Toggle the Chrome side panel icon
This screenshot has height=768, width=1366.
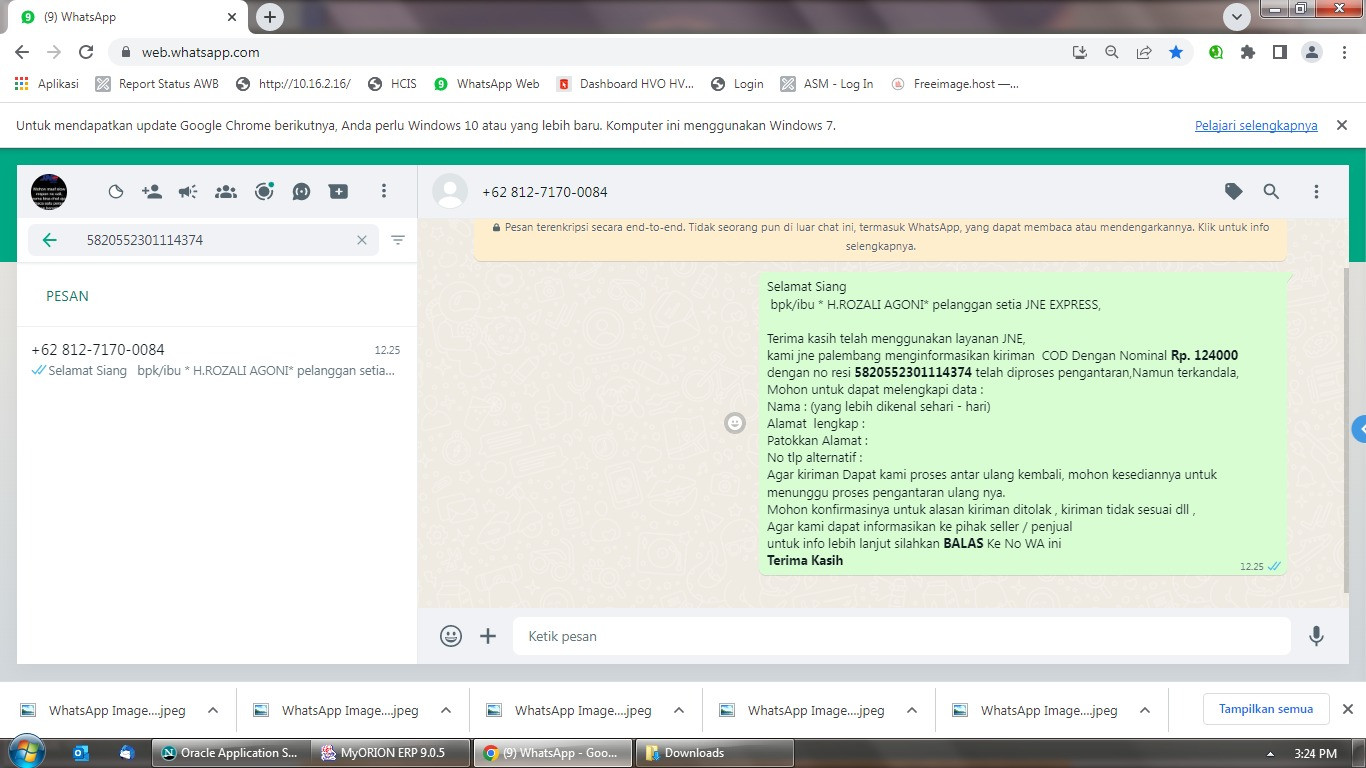coord(1279,52)
